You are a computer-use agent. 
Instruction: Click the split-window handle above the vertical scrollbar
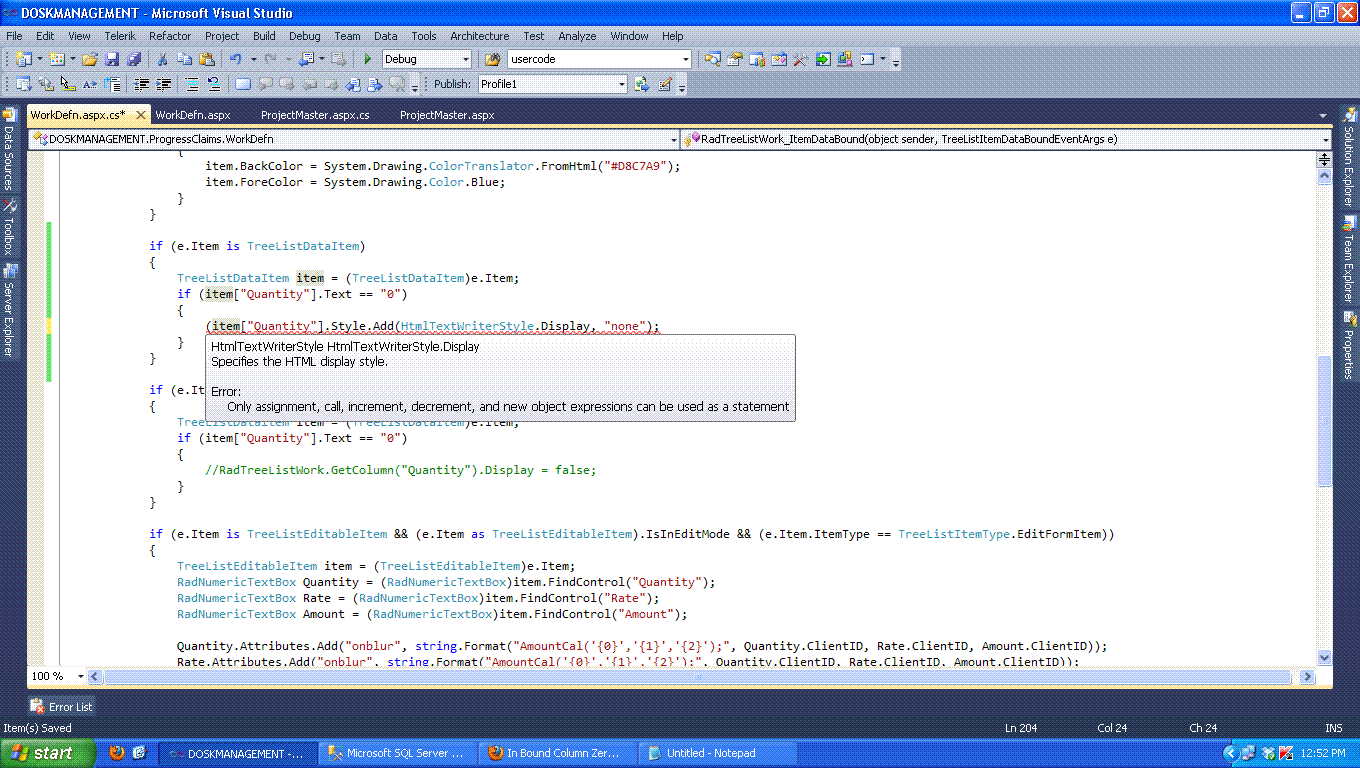tap(1324, 159)
